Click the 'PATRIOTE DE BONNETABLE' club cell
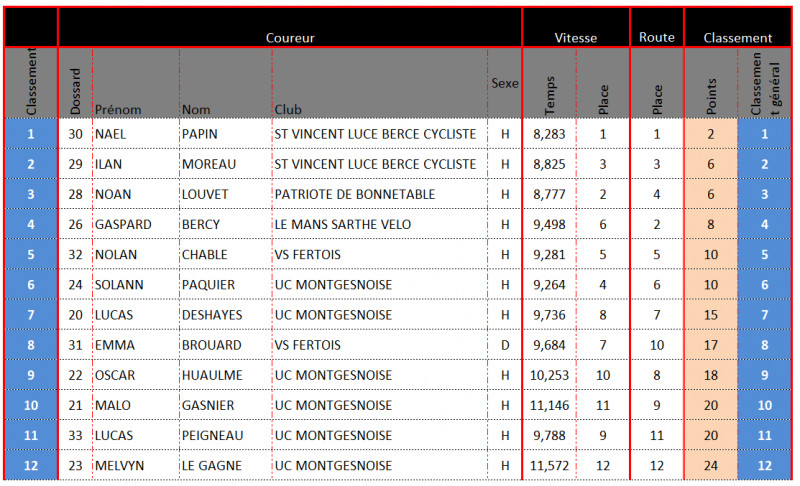800x486 pixels. [x=355, y=194]
